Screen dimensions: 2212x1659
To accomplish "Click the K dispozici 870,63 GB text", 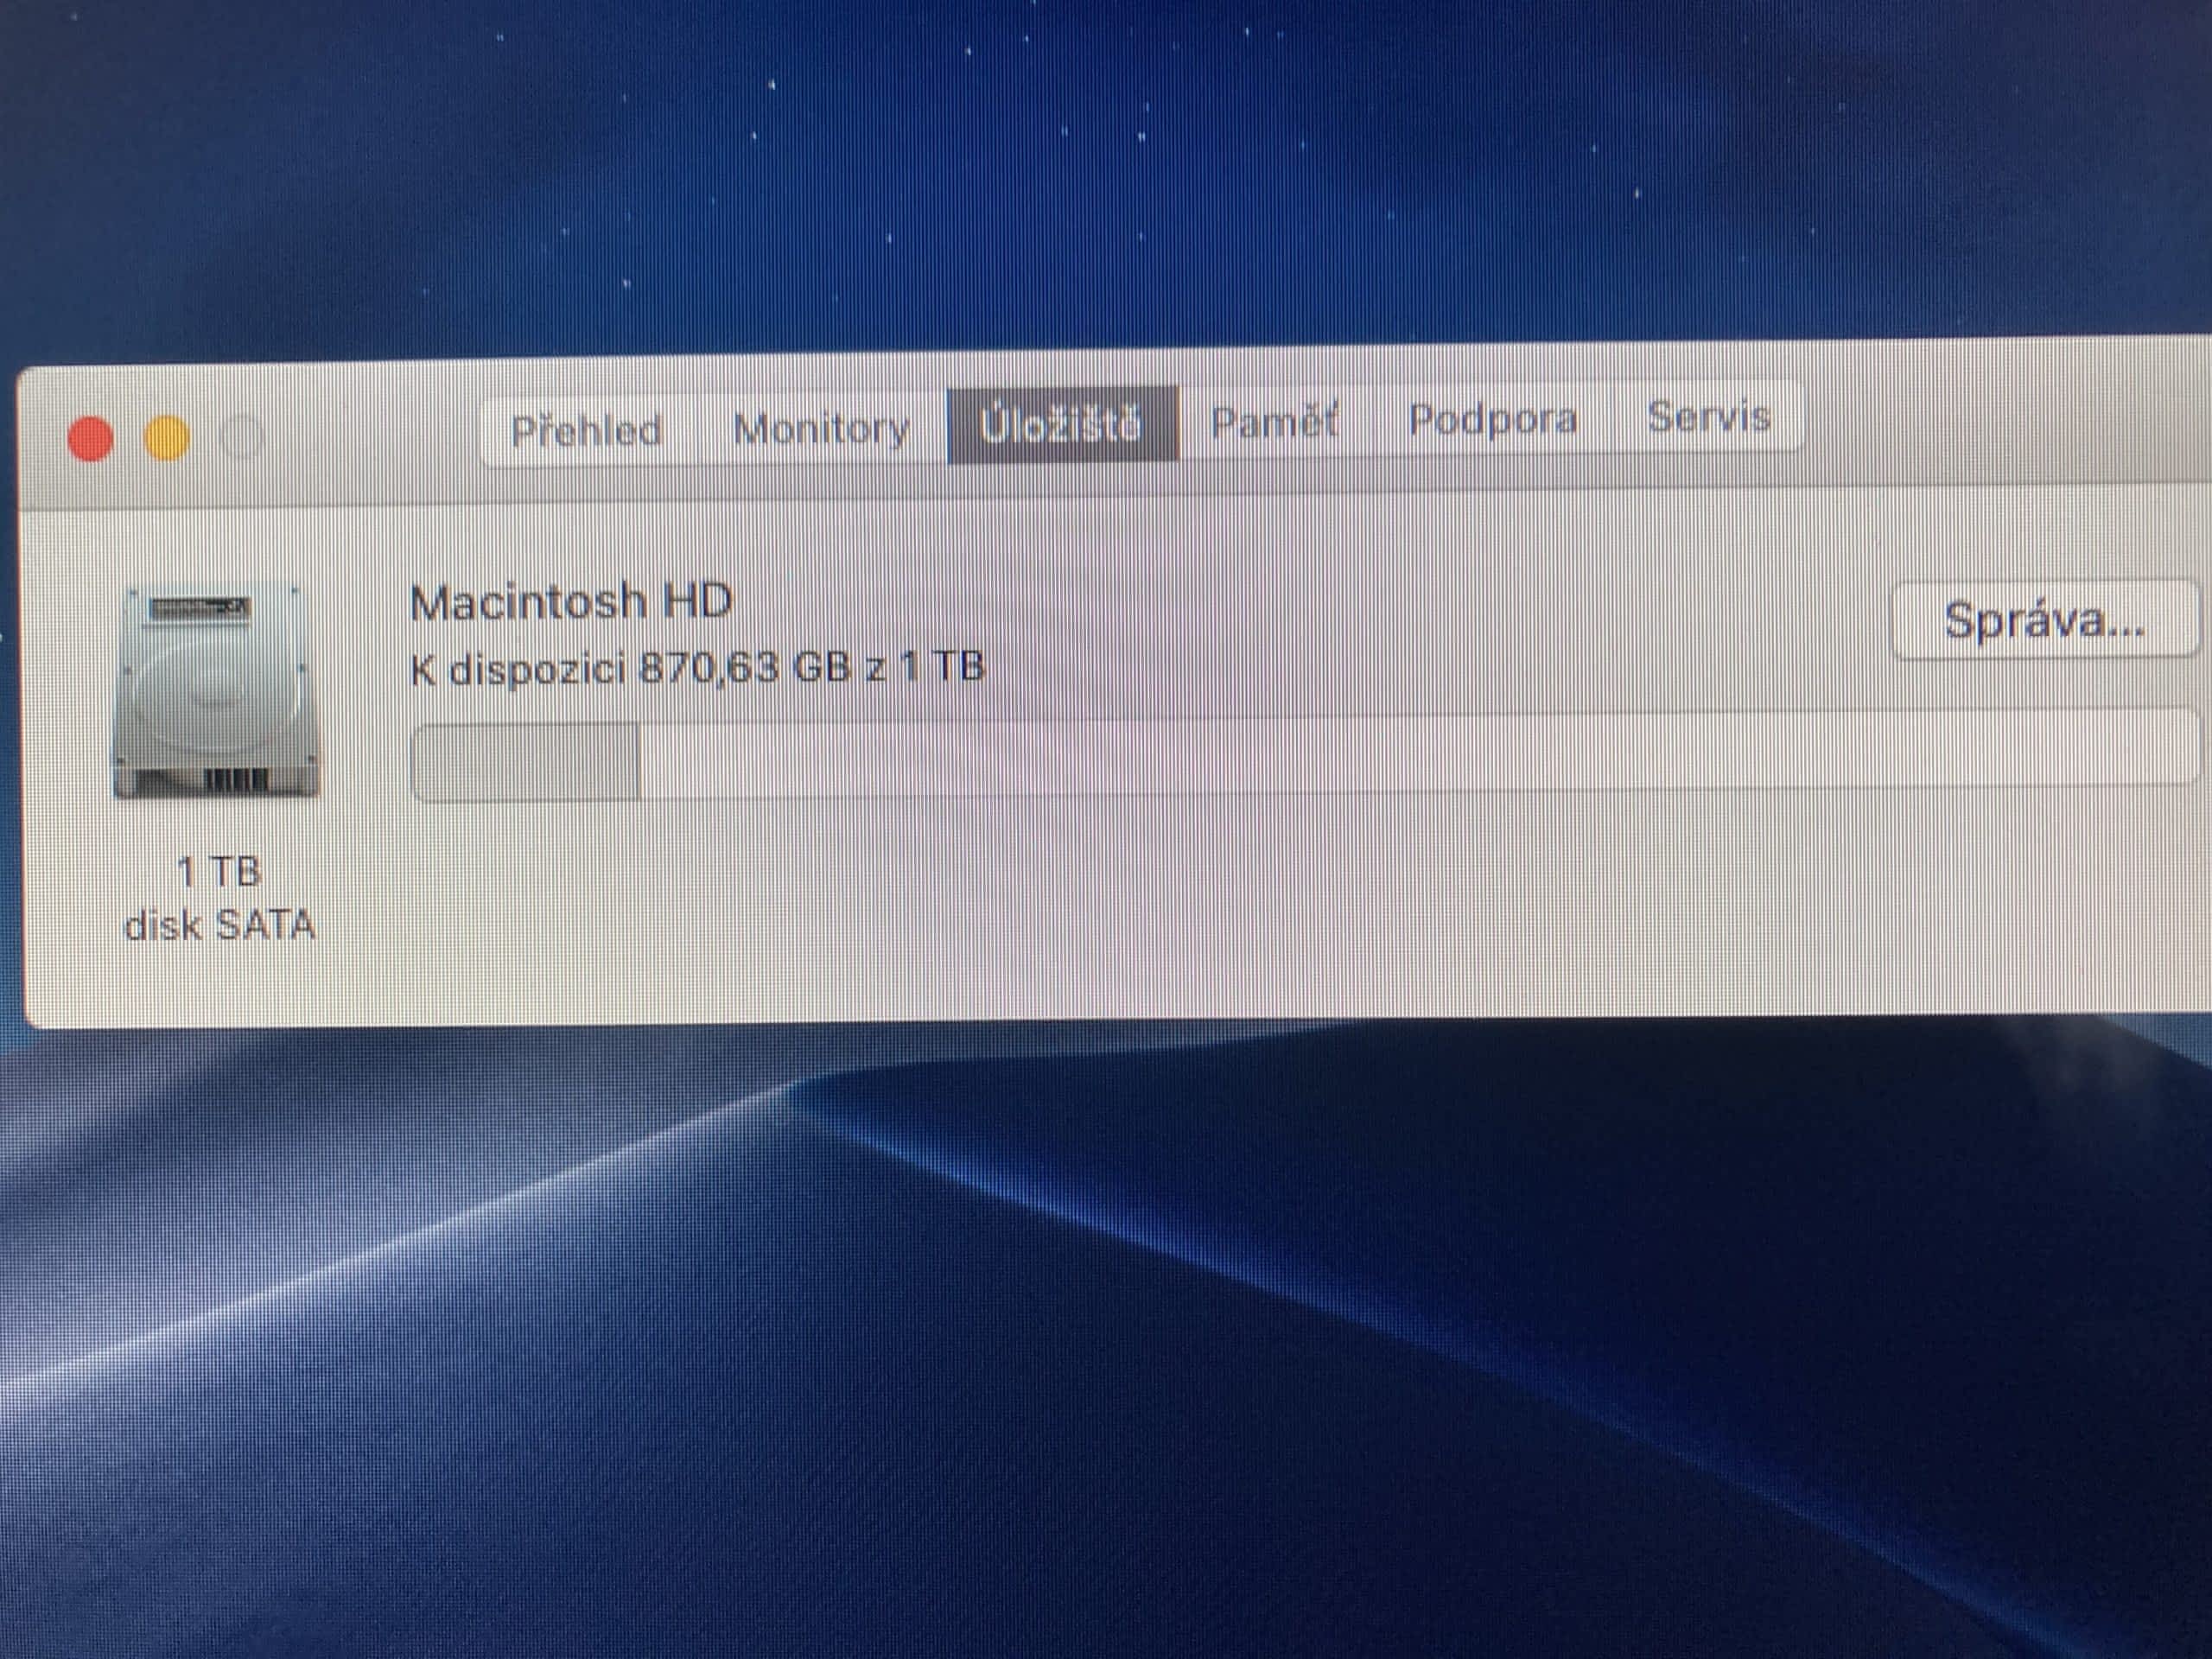I will (697, 668).
